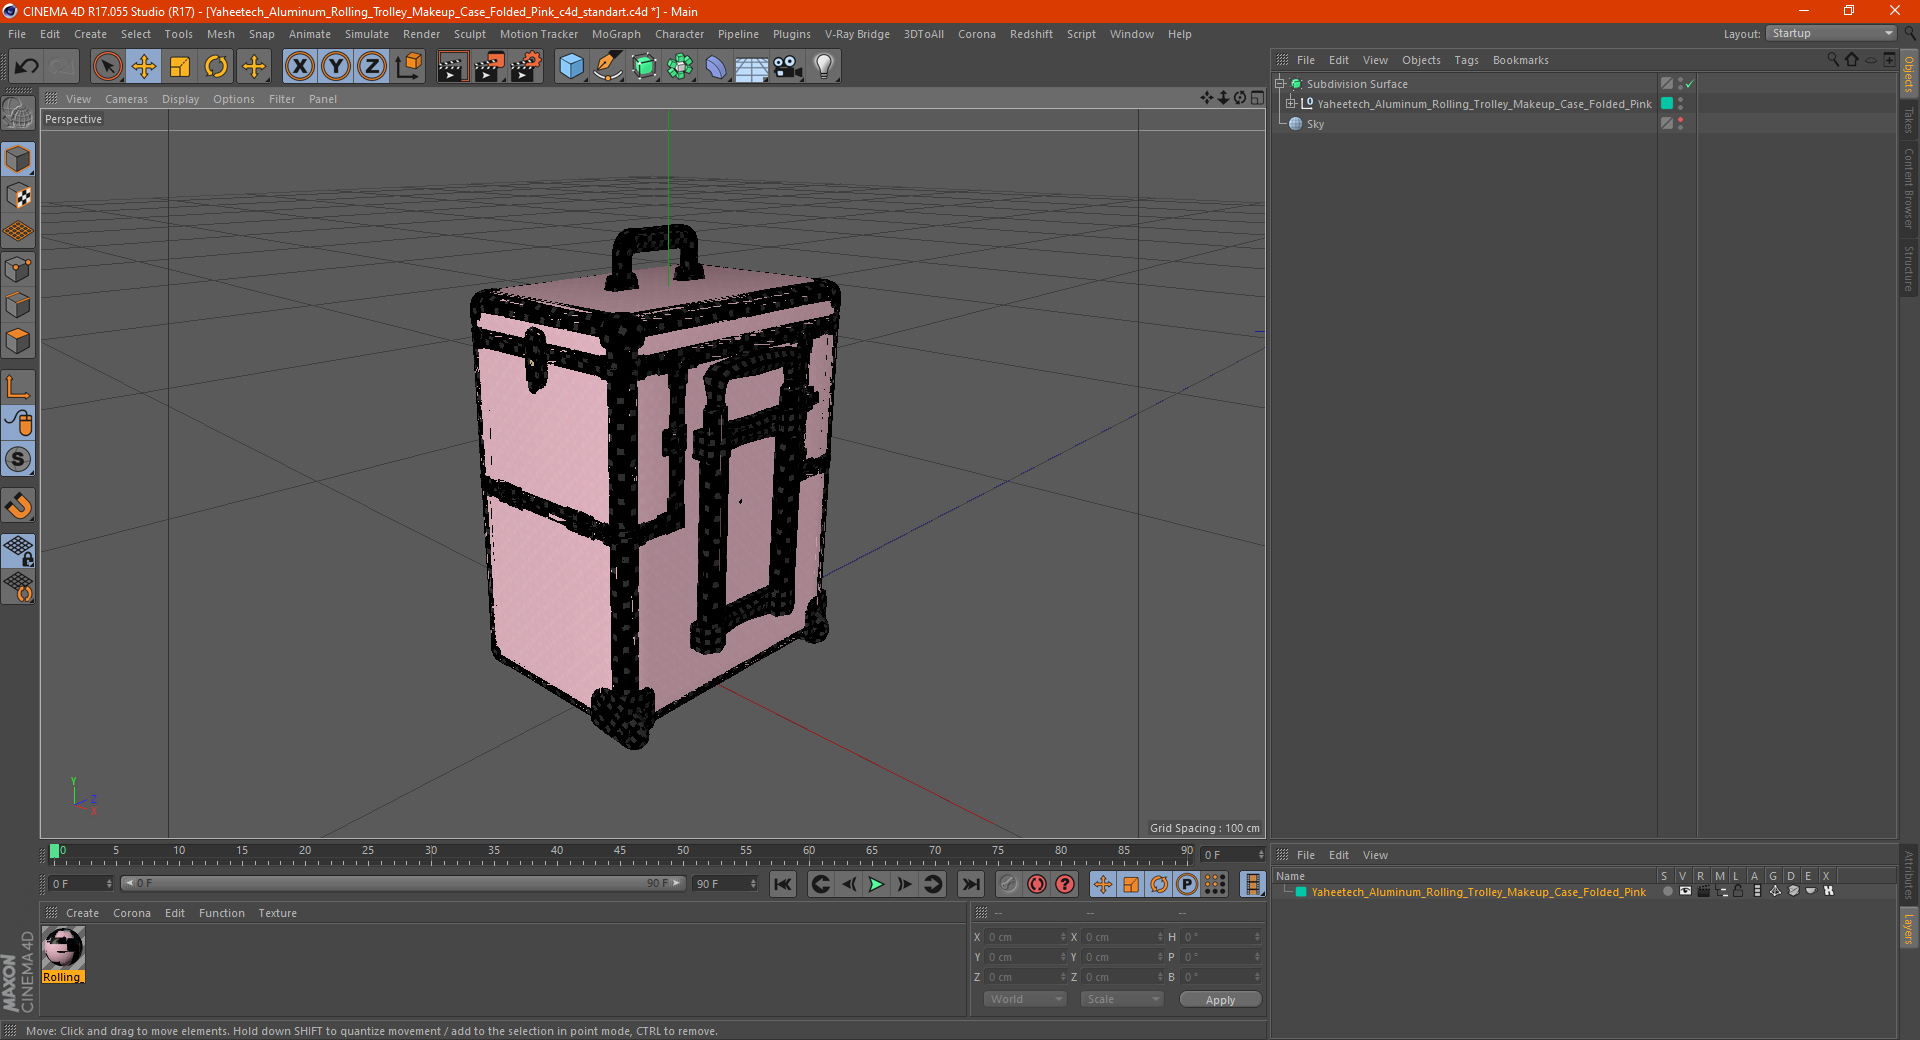Activate the Rotate tool in toolbar
Screen dimensions: 1920x1040
pyautogui.click(x=216, y=67)
